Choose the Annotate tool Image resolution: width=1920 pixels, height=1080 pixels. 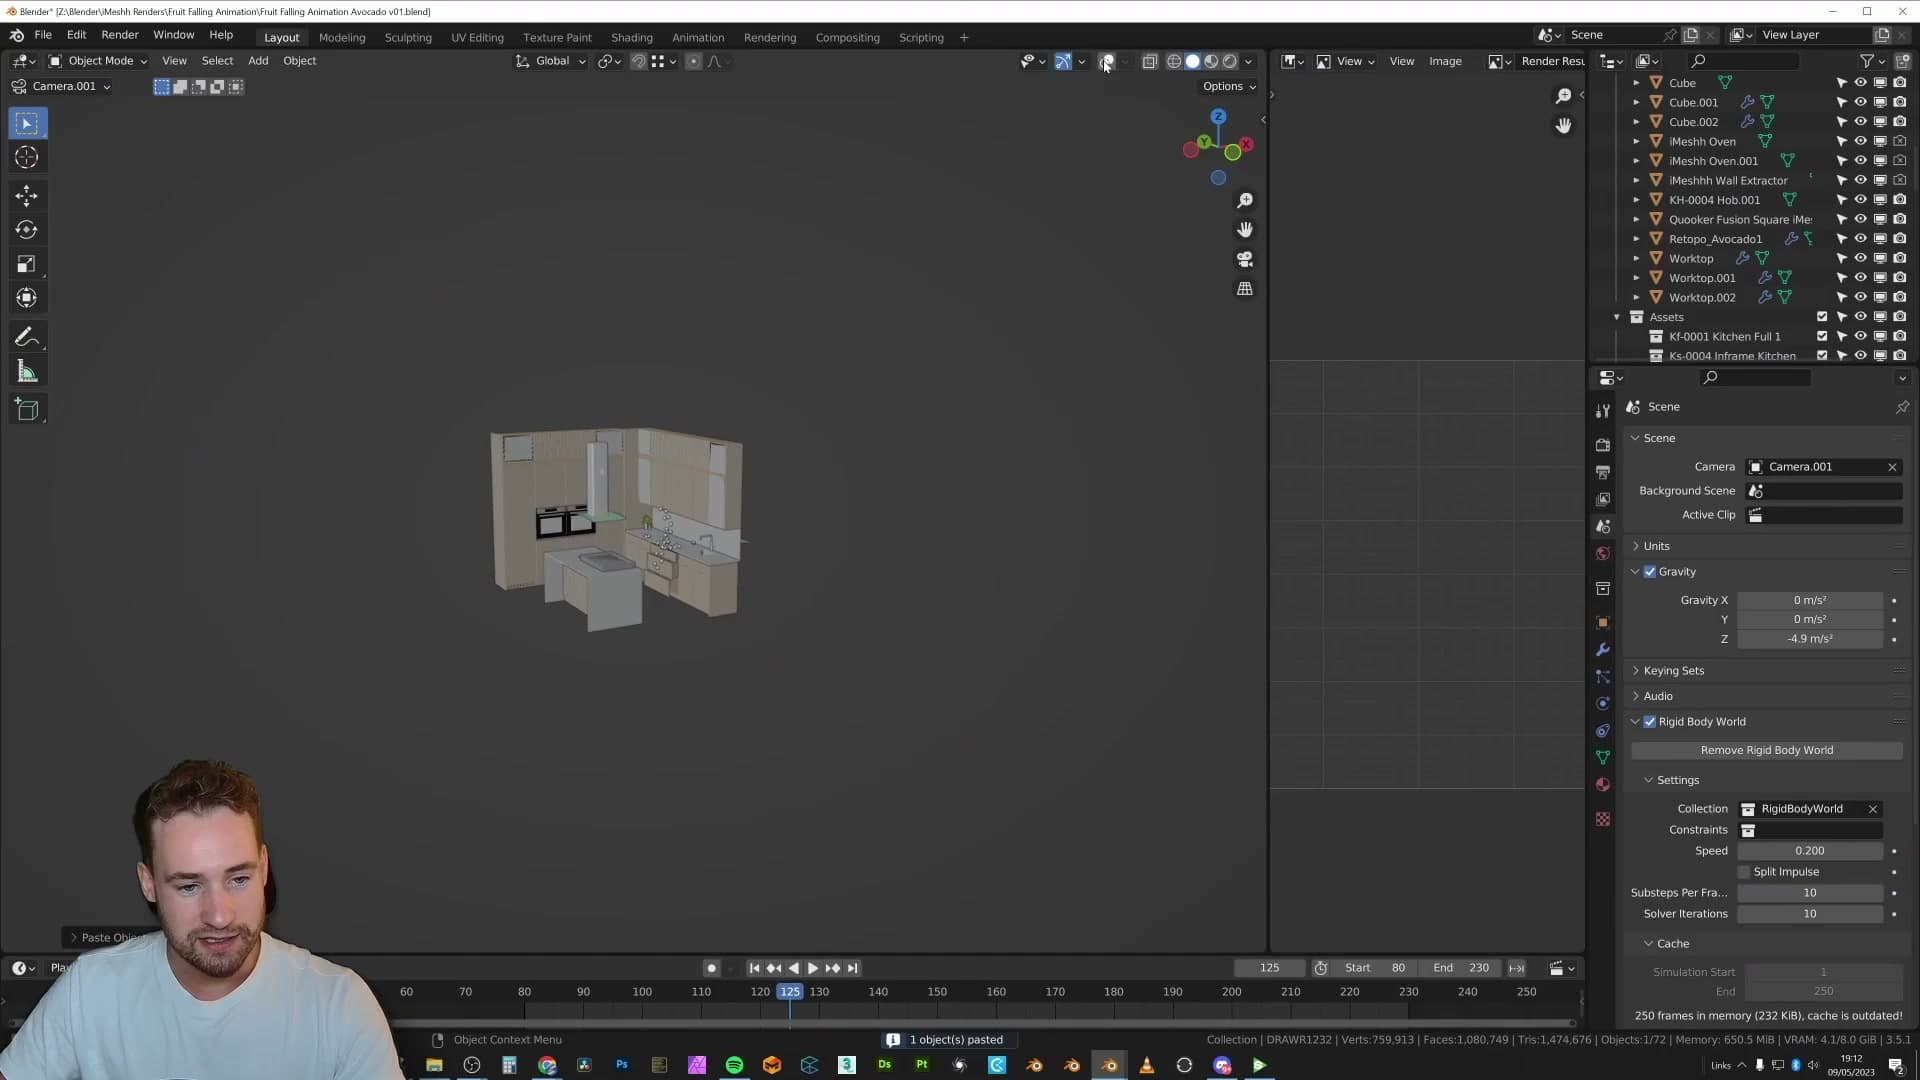coord(27,337)
